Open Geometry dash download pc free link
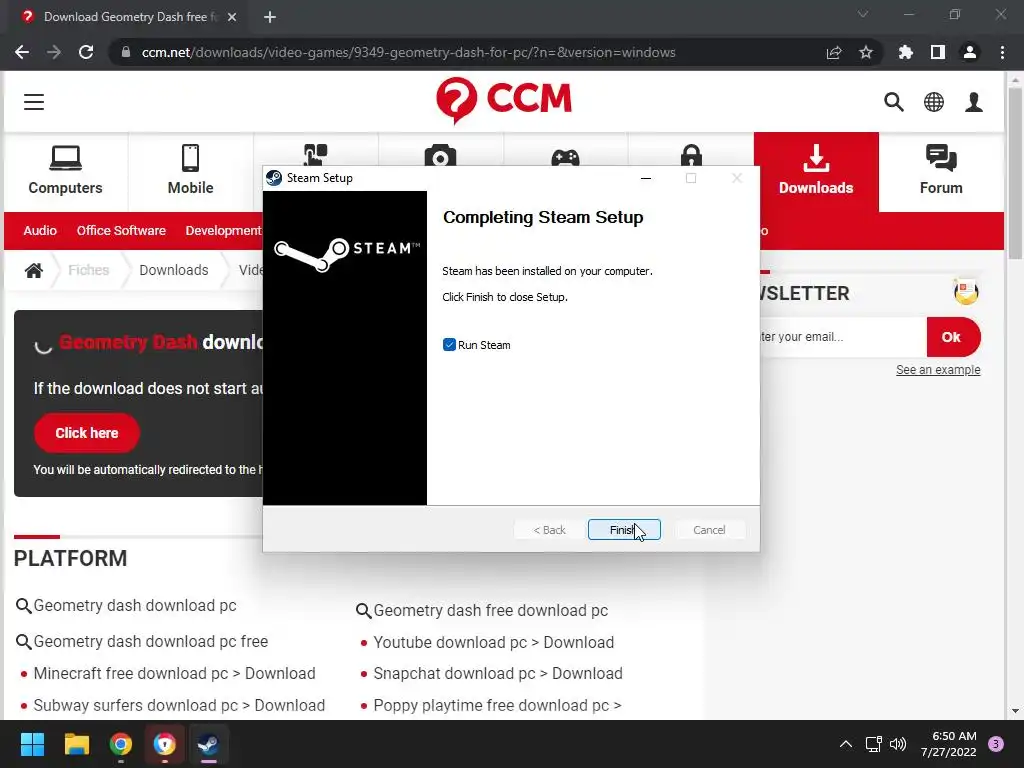 click(x=150, y=641)
